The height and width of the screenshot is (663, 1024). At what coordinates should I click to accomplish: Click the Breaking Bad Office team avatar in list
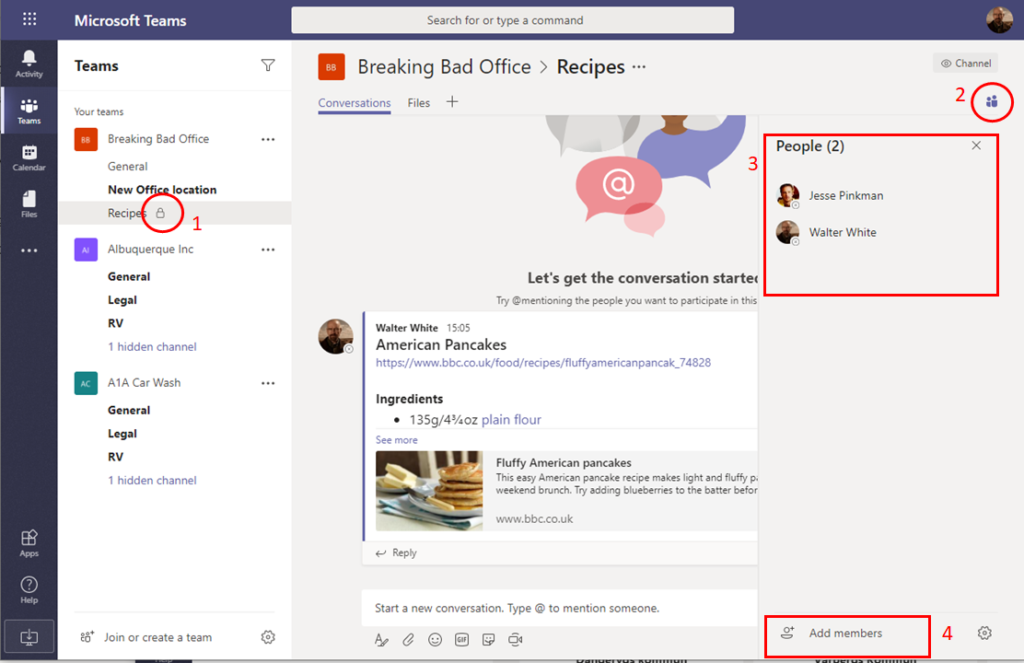86,139
